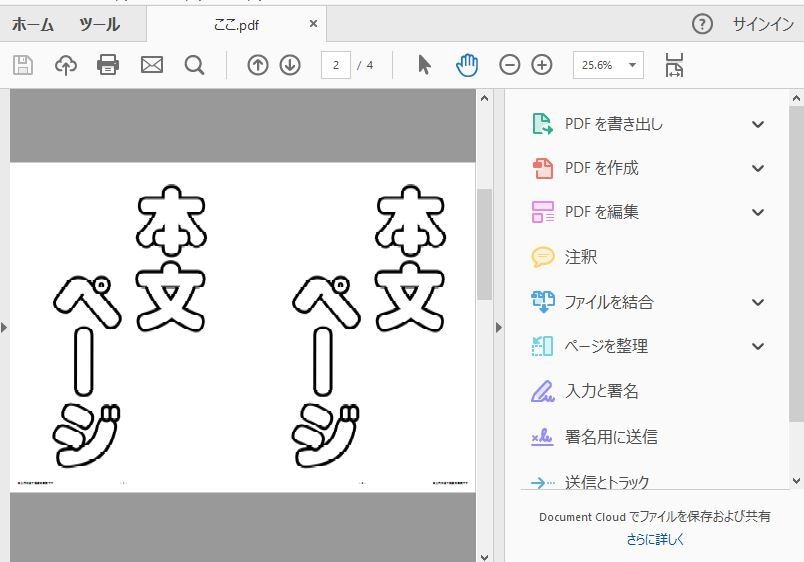Zoom in with the plus icon
The image size is (804, 562).
tap(542, 65)
